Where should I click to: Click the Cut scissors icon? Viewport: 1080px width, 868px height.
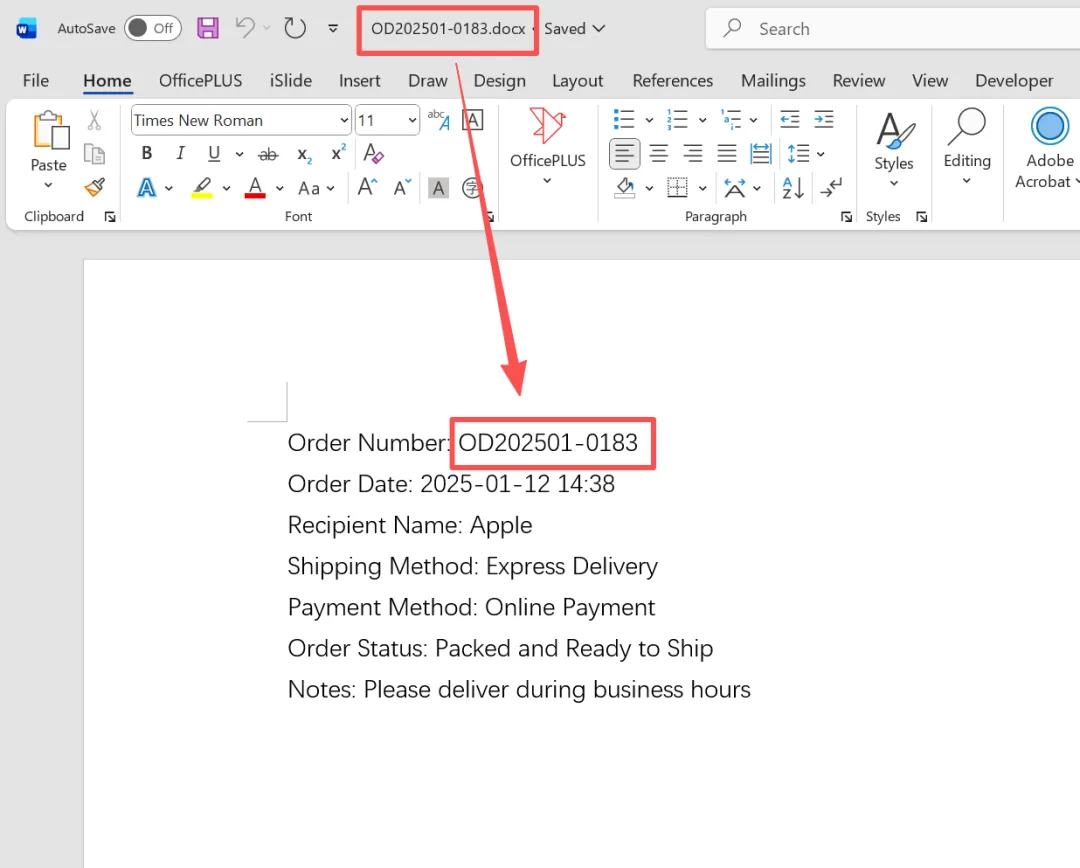coord(94,121)
